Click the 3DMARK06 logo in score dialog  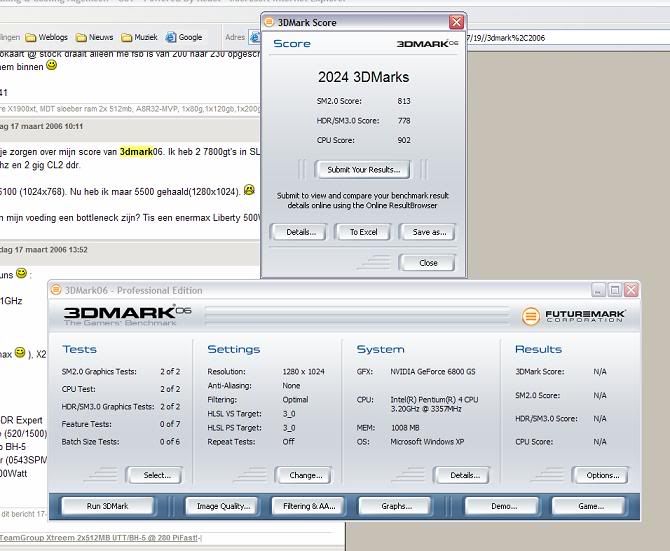click(427, 43)
